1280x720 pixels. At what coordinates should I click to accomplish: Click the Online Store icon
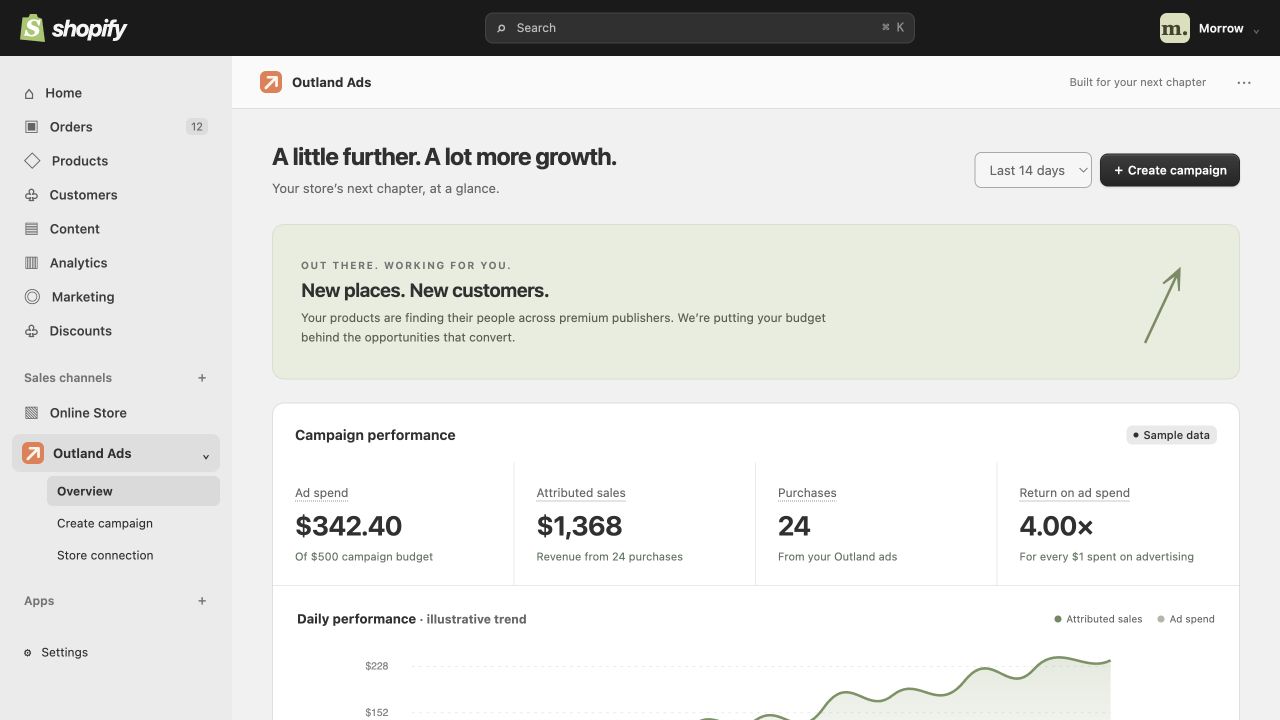[x=31, y=413]
